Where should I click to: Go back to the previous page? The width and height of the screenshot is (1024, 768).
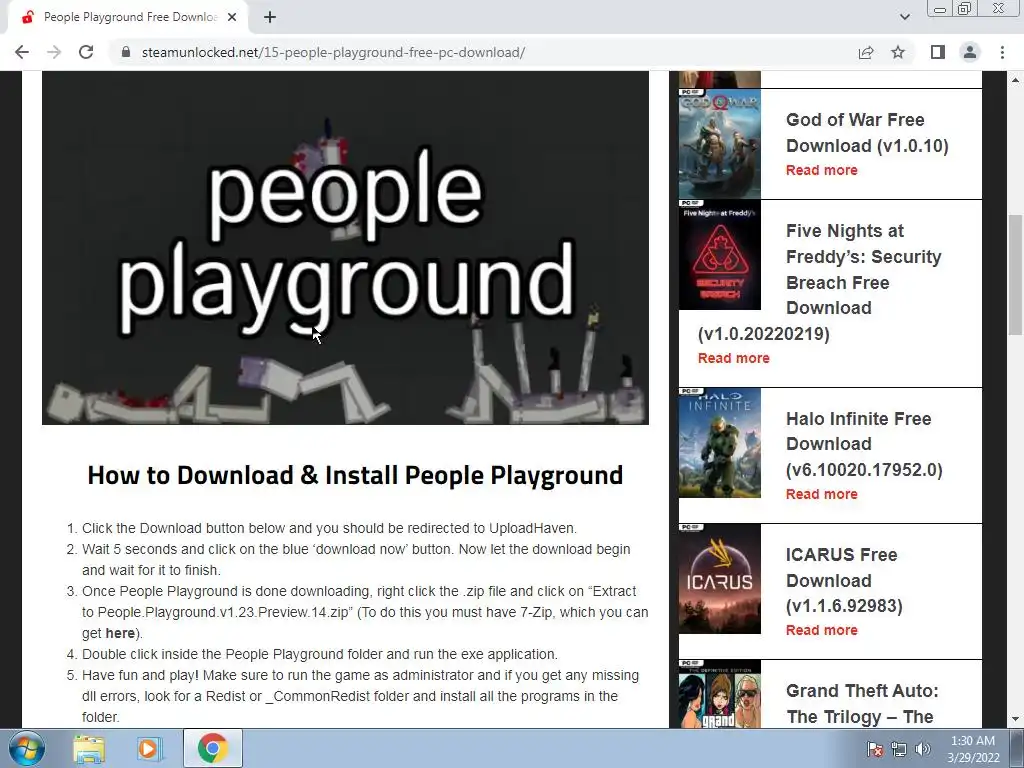tap(22, 52)
